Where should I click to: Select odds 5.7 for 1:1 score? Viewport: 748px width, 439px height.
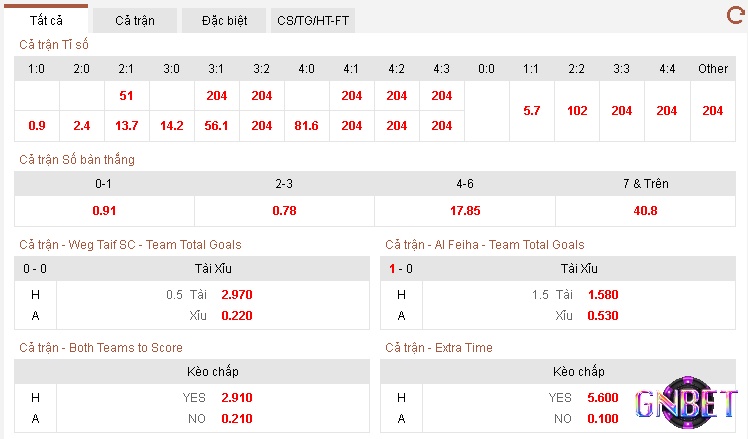[531, 111]
